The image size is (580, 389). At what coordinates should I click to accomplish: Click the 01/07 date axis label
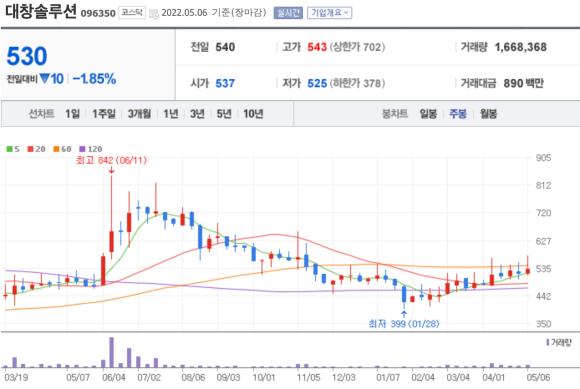pos(388,378)
